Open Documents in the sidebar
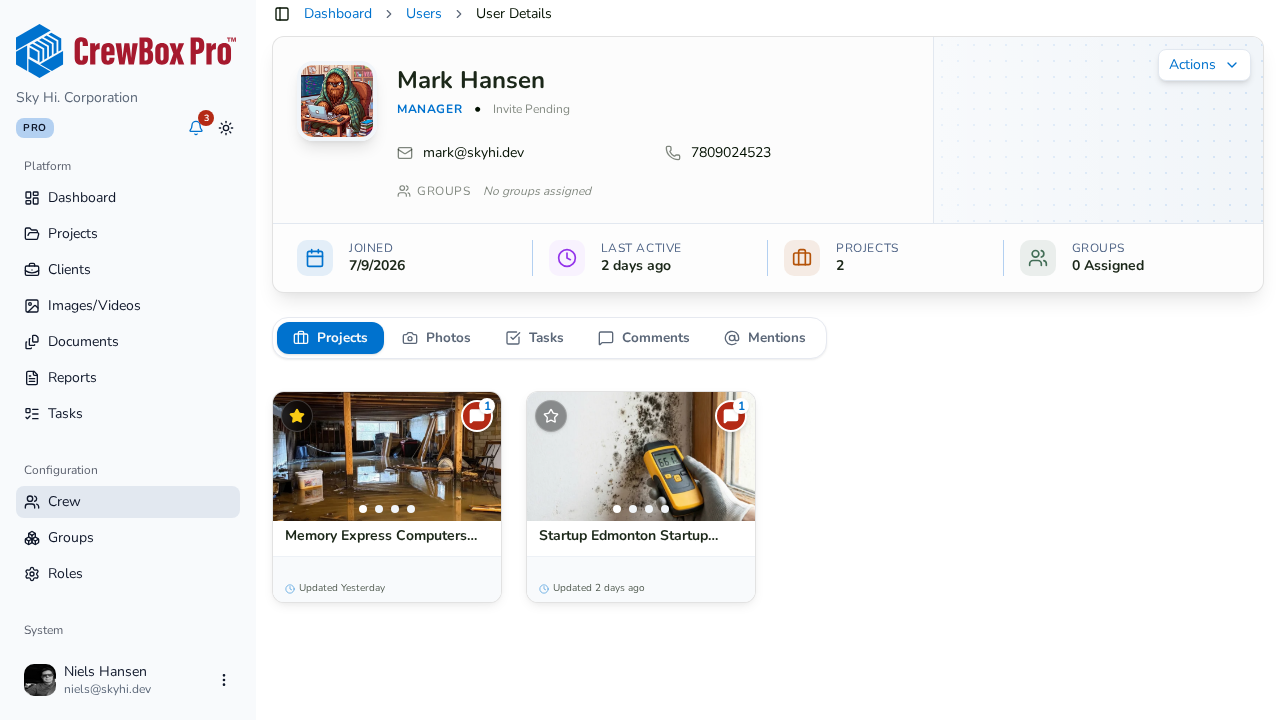Image resolution: width=1280 pixels, height=720 pixels. click(128, 342)
